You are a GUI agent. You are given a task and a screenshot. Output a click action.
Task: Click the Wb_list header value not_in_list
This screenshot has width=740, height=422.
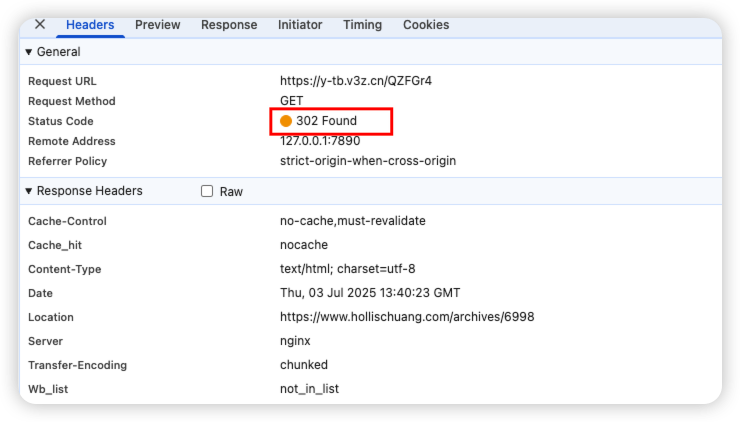point(309,389)
